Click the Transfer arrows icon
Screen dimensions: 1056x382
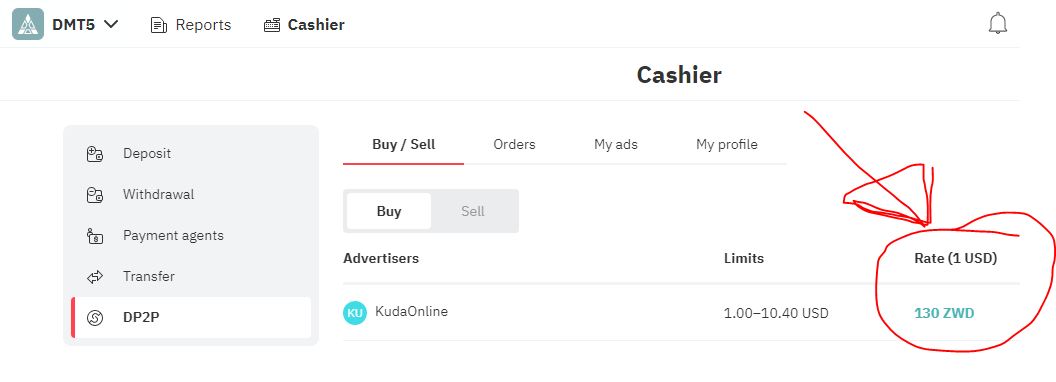pyautogui.click(x=95, y=277)
